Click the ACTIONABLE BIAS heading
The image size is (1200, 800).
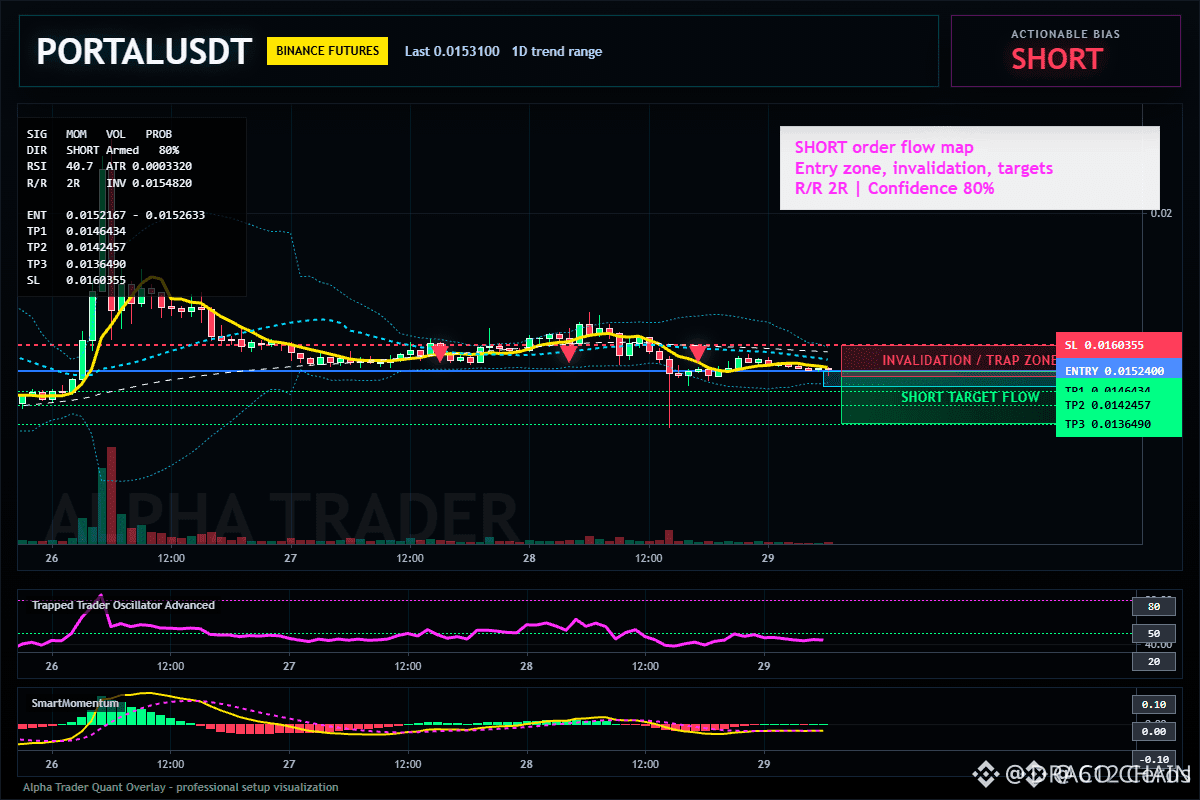(x=1065, y=34)
